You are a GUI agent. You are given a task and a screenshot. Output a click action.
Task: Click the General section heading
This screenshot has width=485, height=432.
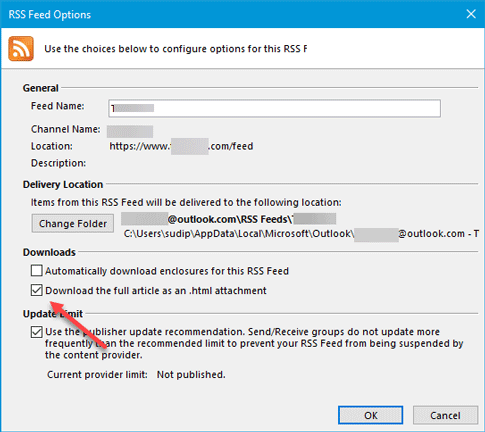point(41,88)
